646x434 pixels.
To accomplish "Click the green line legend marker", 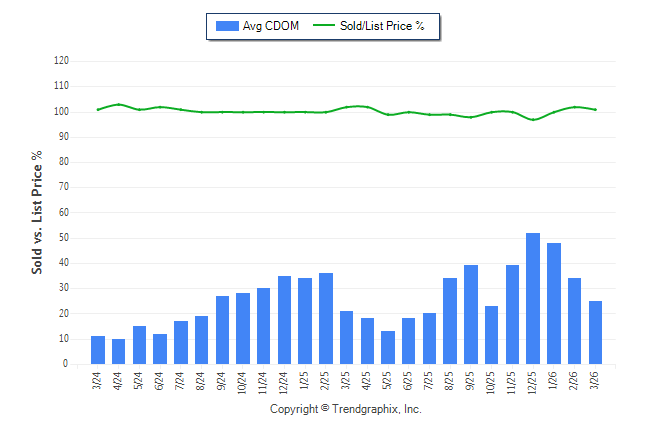I will tap(324, 26).
